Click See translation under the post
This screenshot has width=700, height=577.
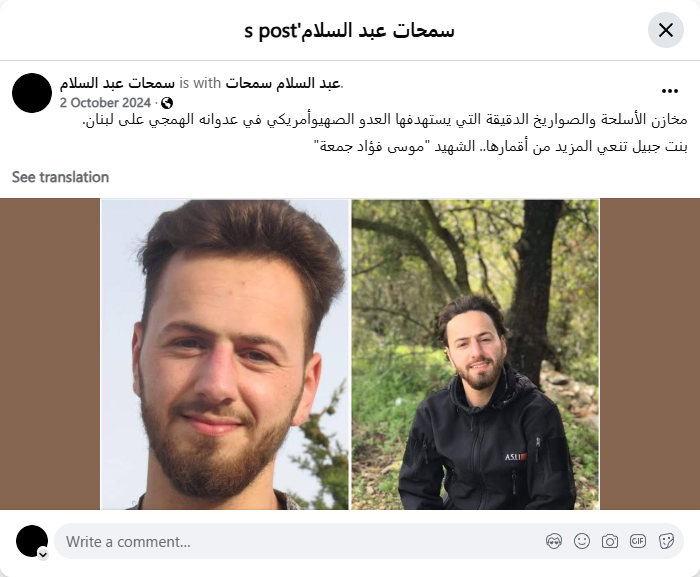click(60, 177)
